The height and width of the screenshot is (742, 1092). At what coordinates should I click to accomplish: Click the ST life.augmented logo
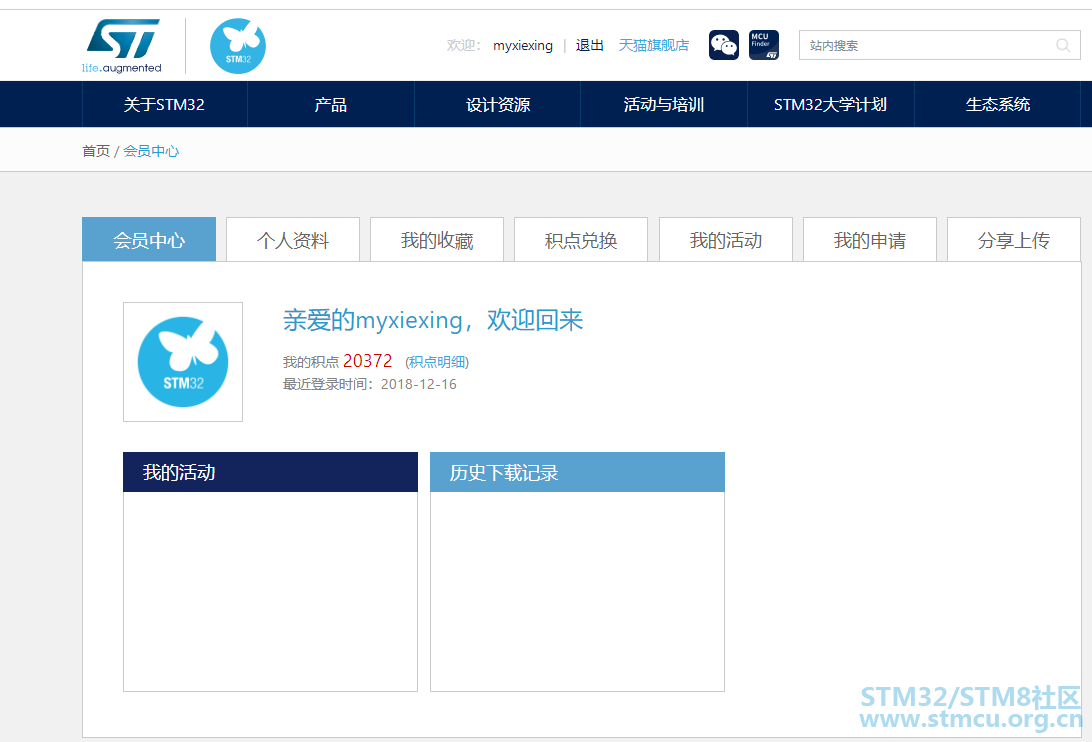pos(122,46)
